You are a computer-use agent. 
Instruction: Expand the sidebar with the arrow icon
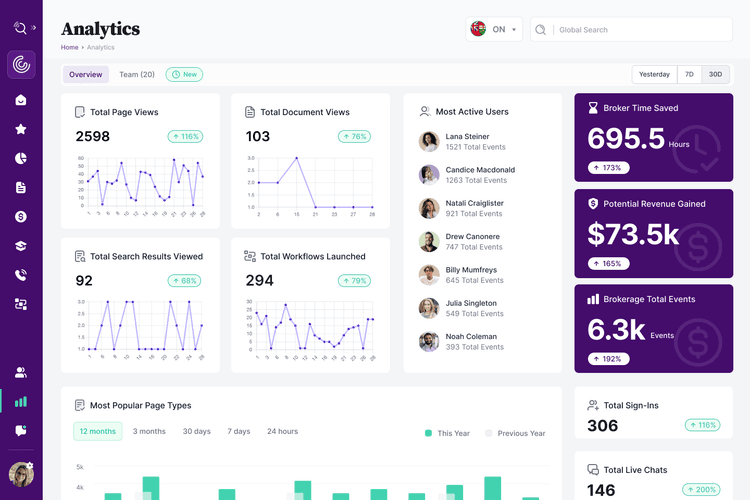pos(34,28)
